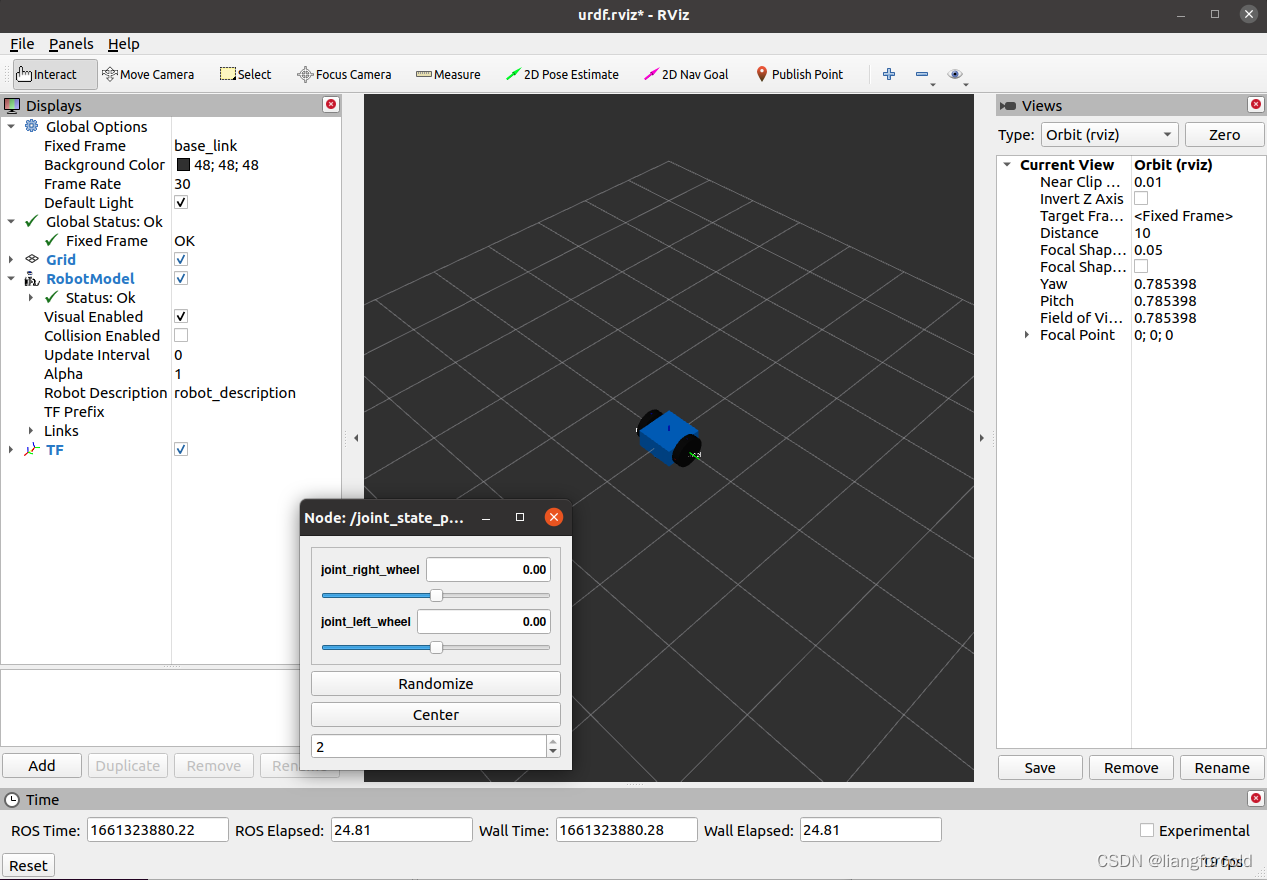Close the Views panel
The height and width of the screenshot is (880, 1267).
(1256, 105)
